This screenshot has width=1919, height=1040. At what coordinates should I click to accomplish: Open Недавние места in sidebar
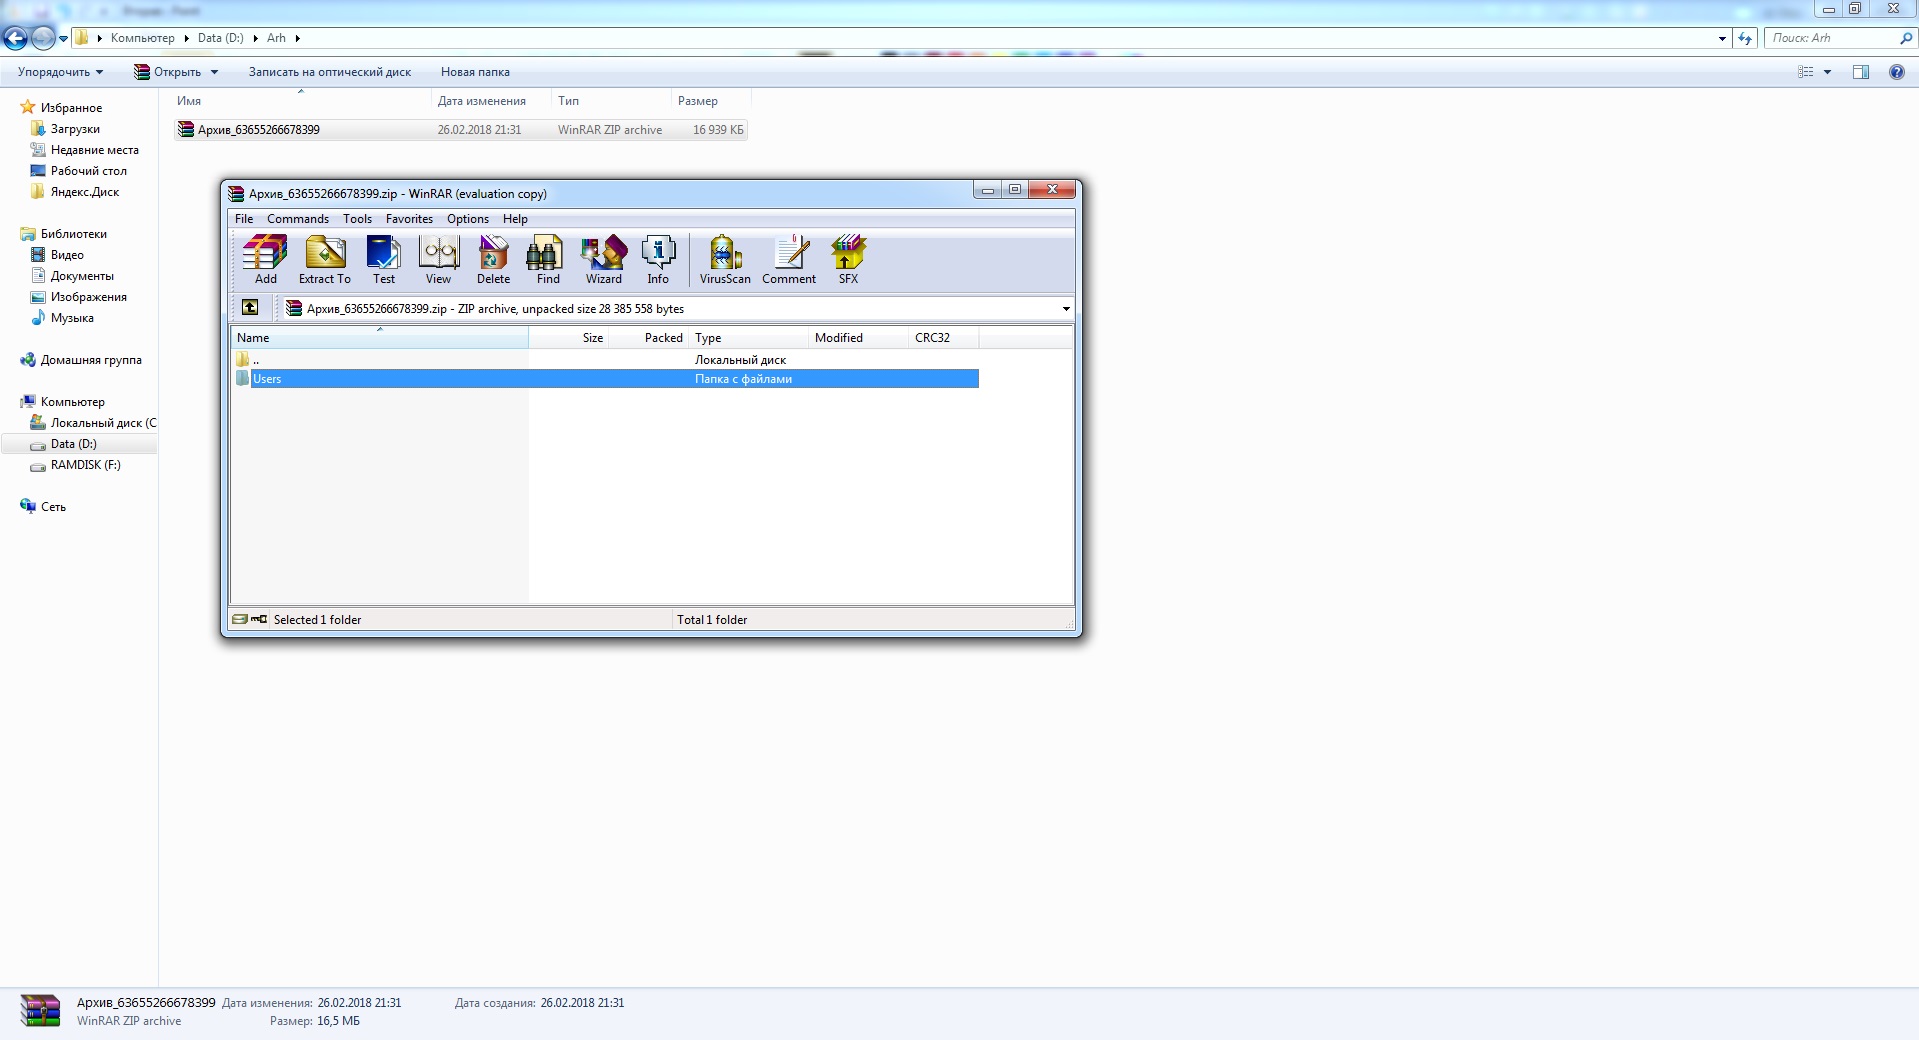click(94, 150)
